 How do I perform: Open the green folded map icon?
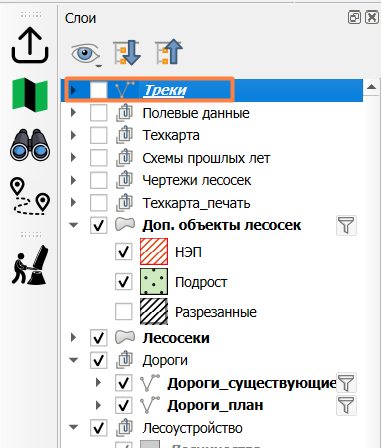[x=30, y=95]
